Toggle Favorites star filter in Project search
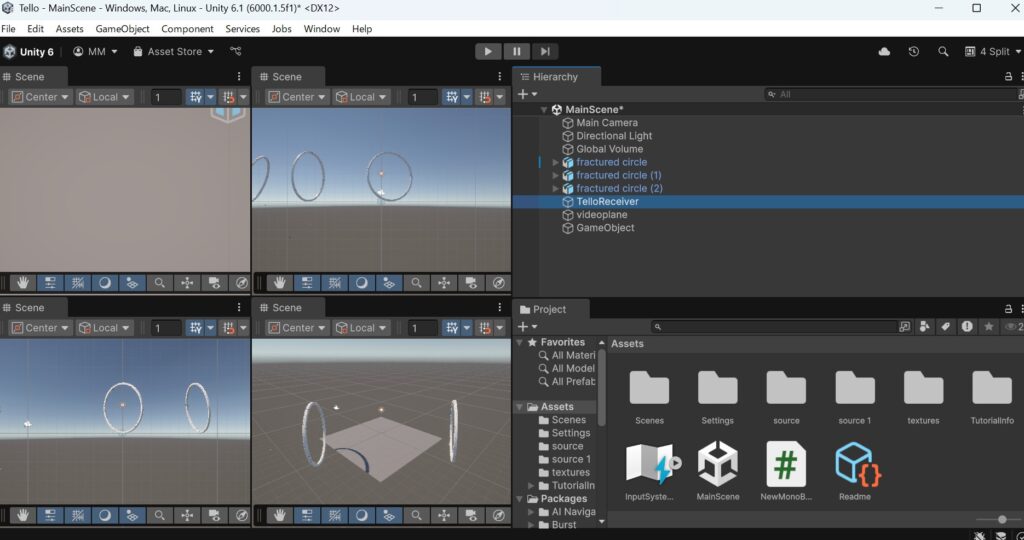Screen dimensions: 1024x540 pyautogui.click(x=988, y=327)
